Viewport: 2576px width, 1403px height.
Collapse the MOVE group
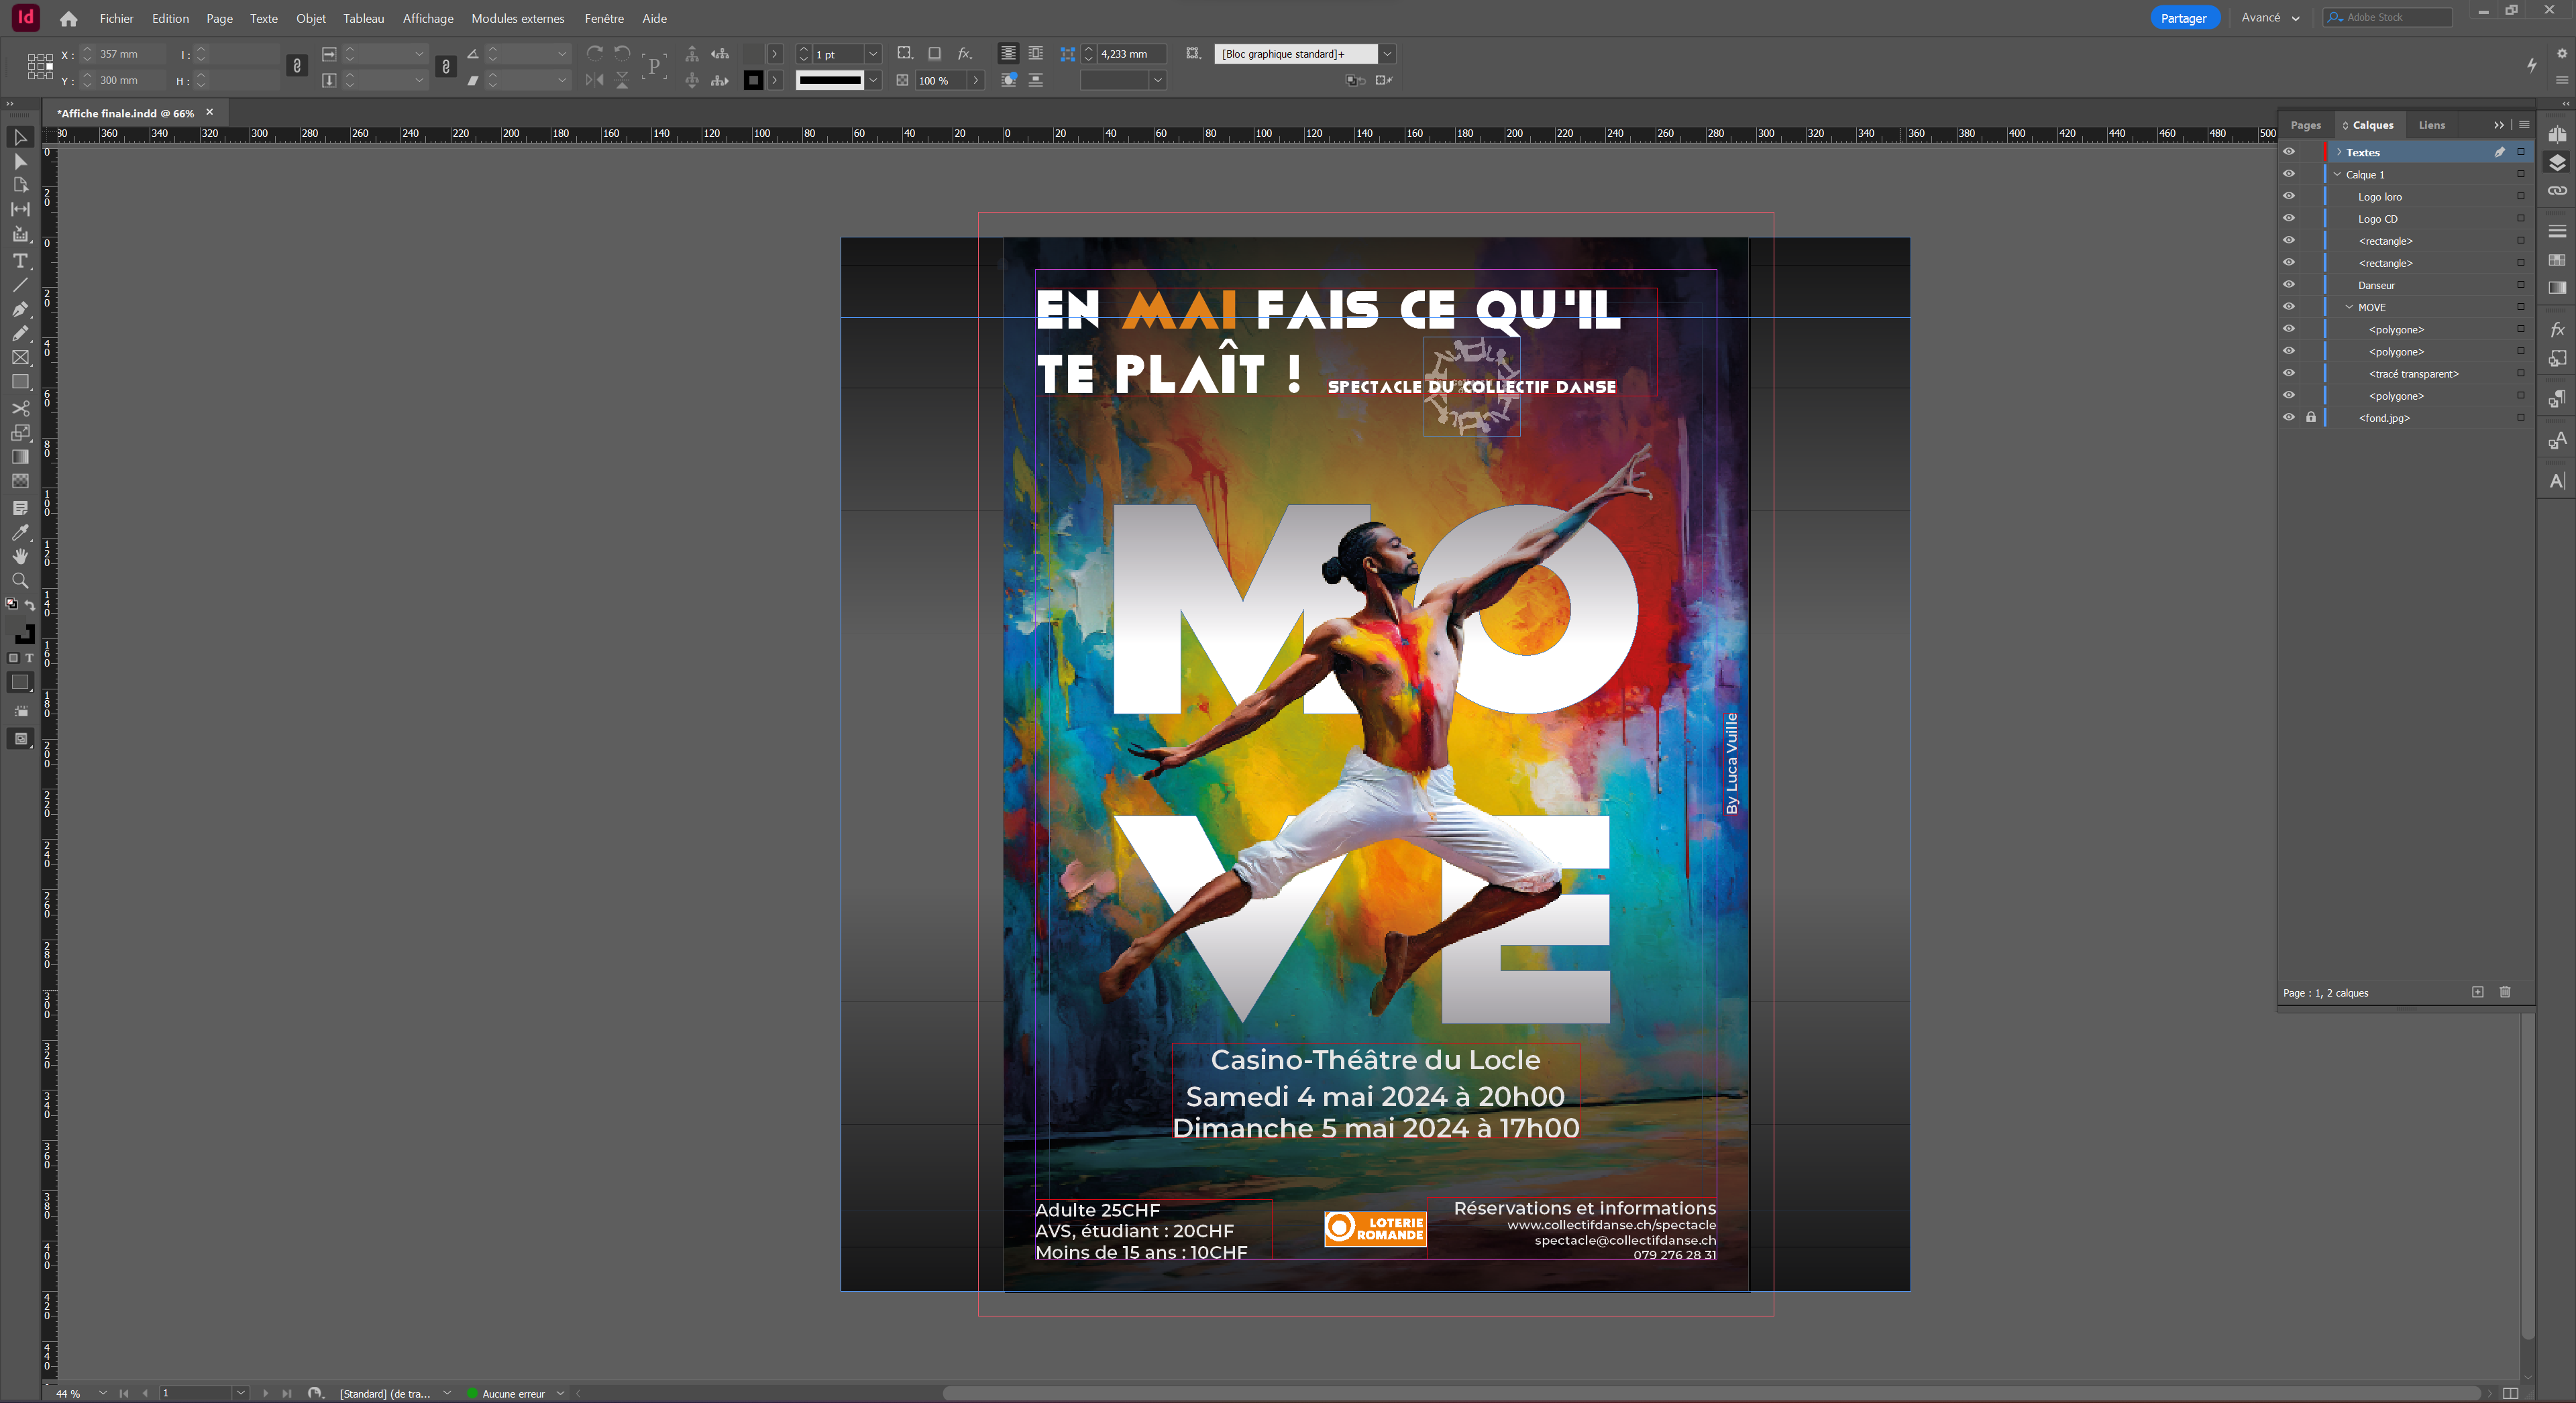[x=2349, y=307]
